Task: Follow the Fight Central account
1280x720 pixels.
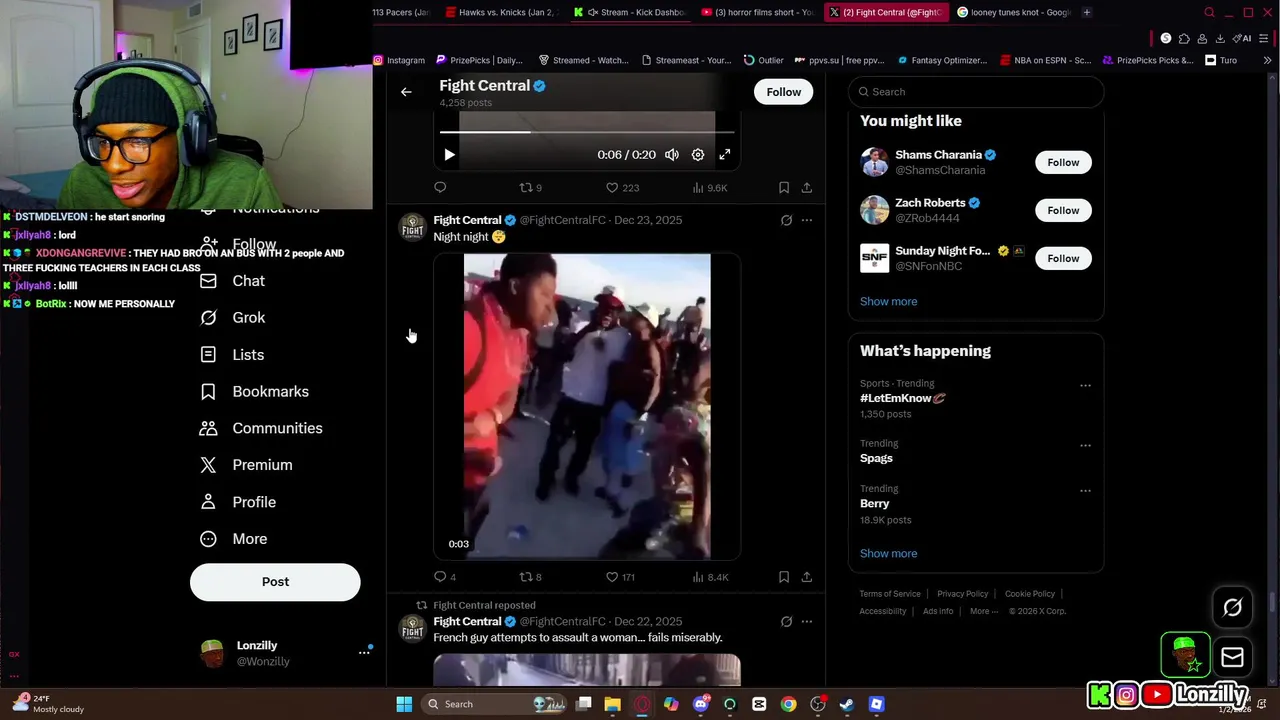Action: point(784,92)
